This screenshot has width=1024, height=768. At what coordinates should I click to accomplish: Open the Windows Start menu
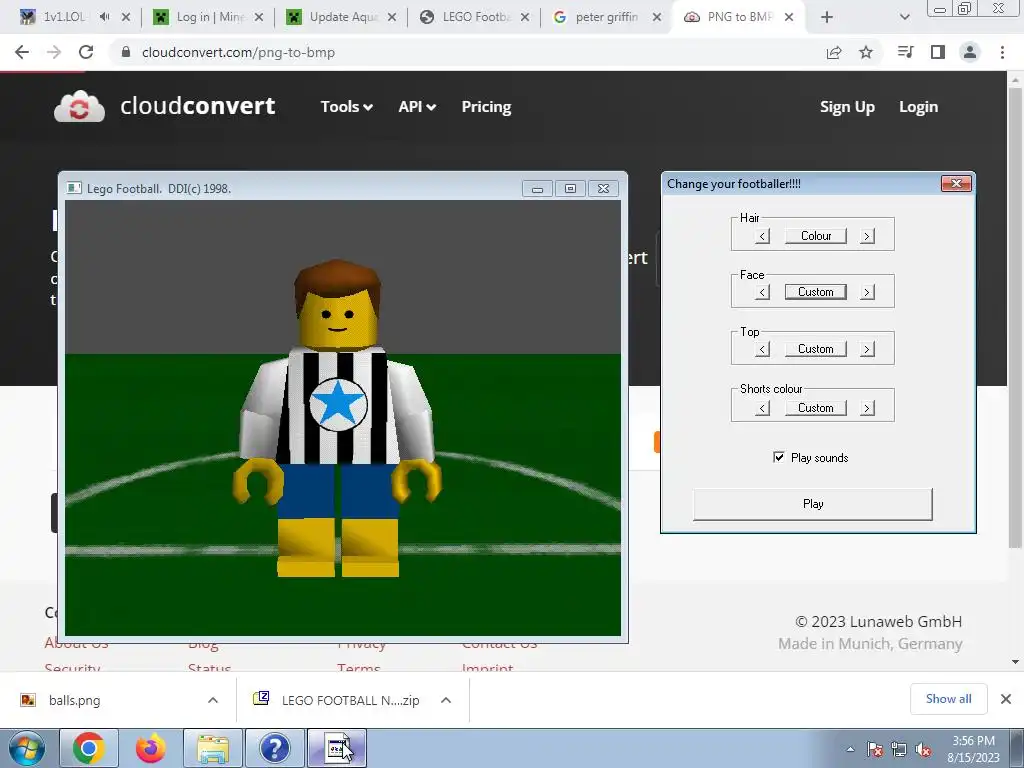[26, 748]
